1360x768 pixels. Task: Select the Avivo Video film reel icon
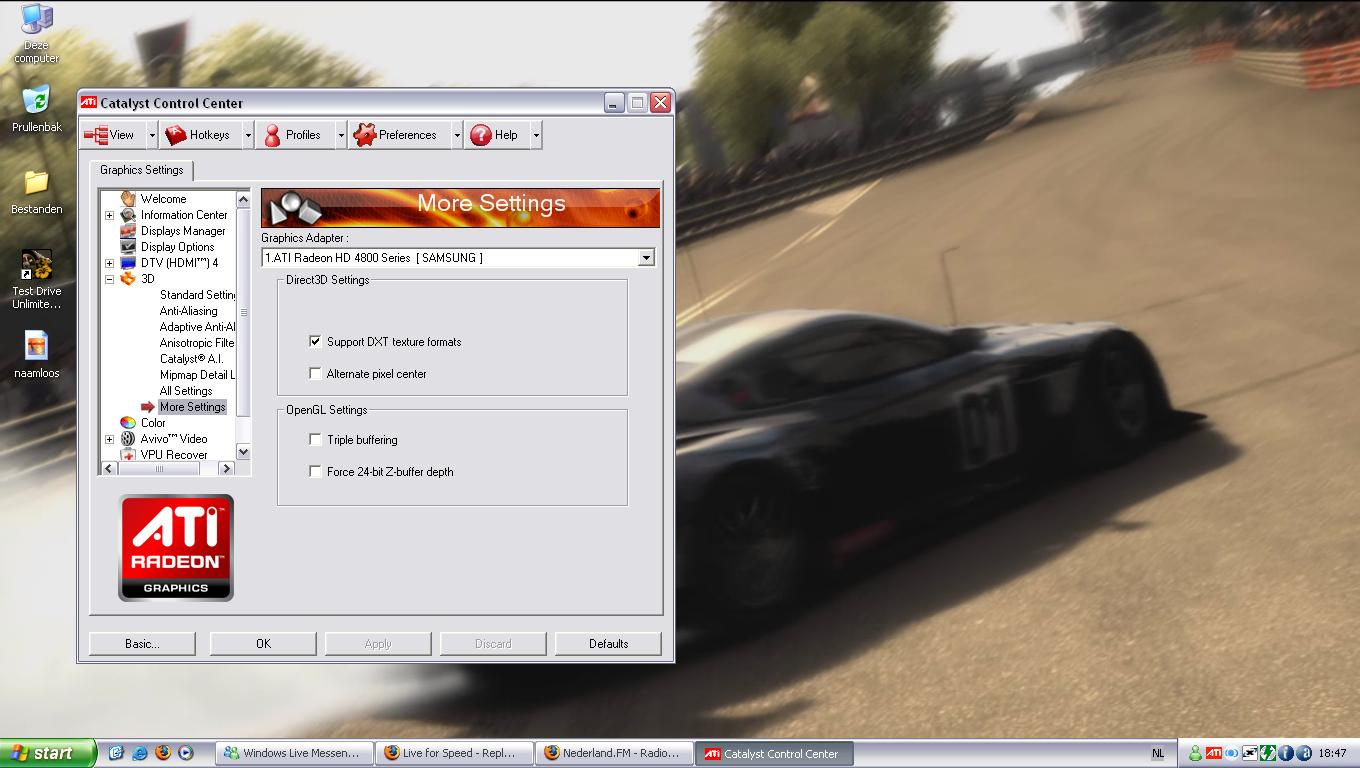tap(128, 439)
